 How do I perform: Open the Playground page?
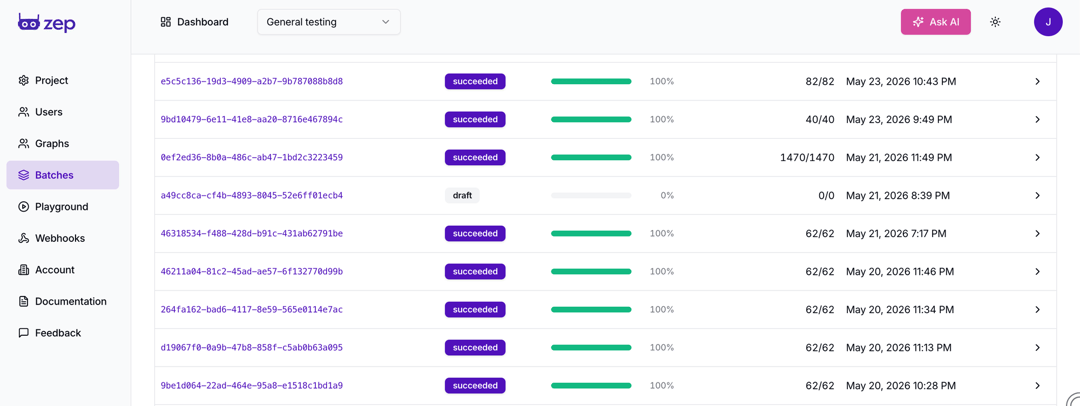[63, 206]
